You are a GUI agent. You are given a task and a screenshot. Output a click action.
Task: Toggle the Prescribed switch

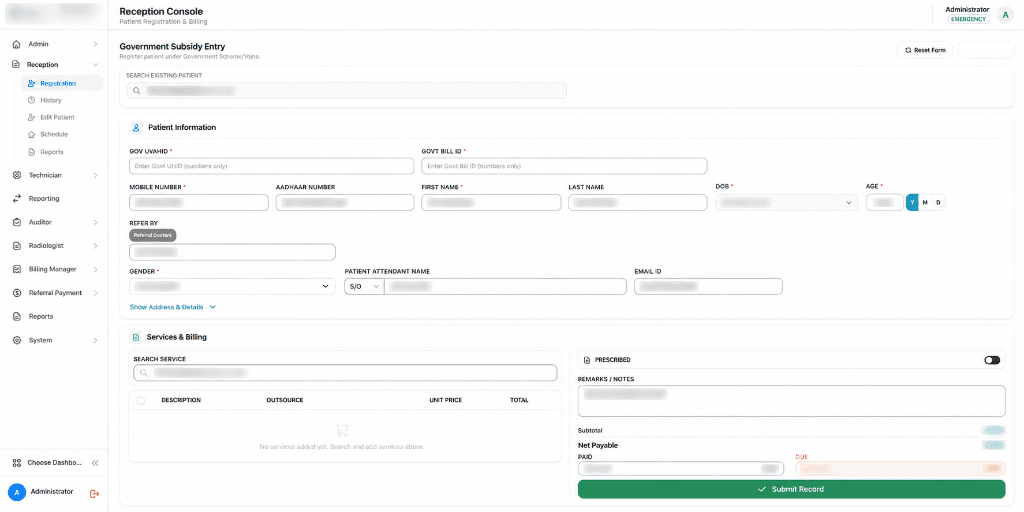coord(992,360)
